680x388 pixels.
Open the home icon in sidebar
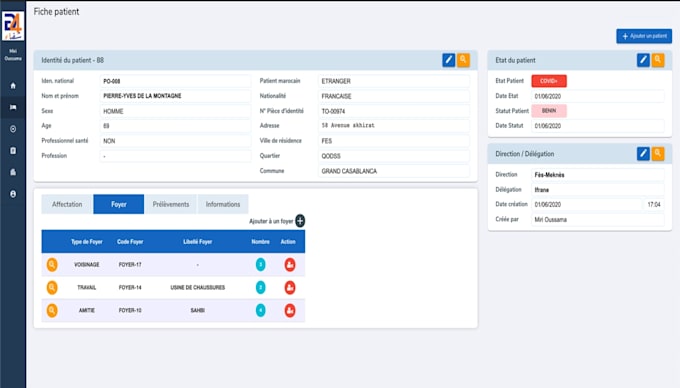13,86
